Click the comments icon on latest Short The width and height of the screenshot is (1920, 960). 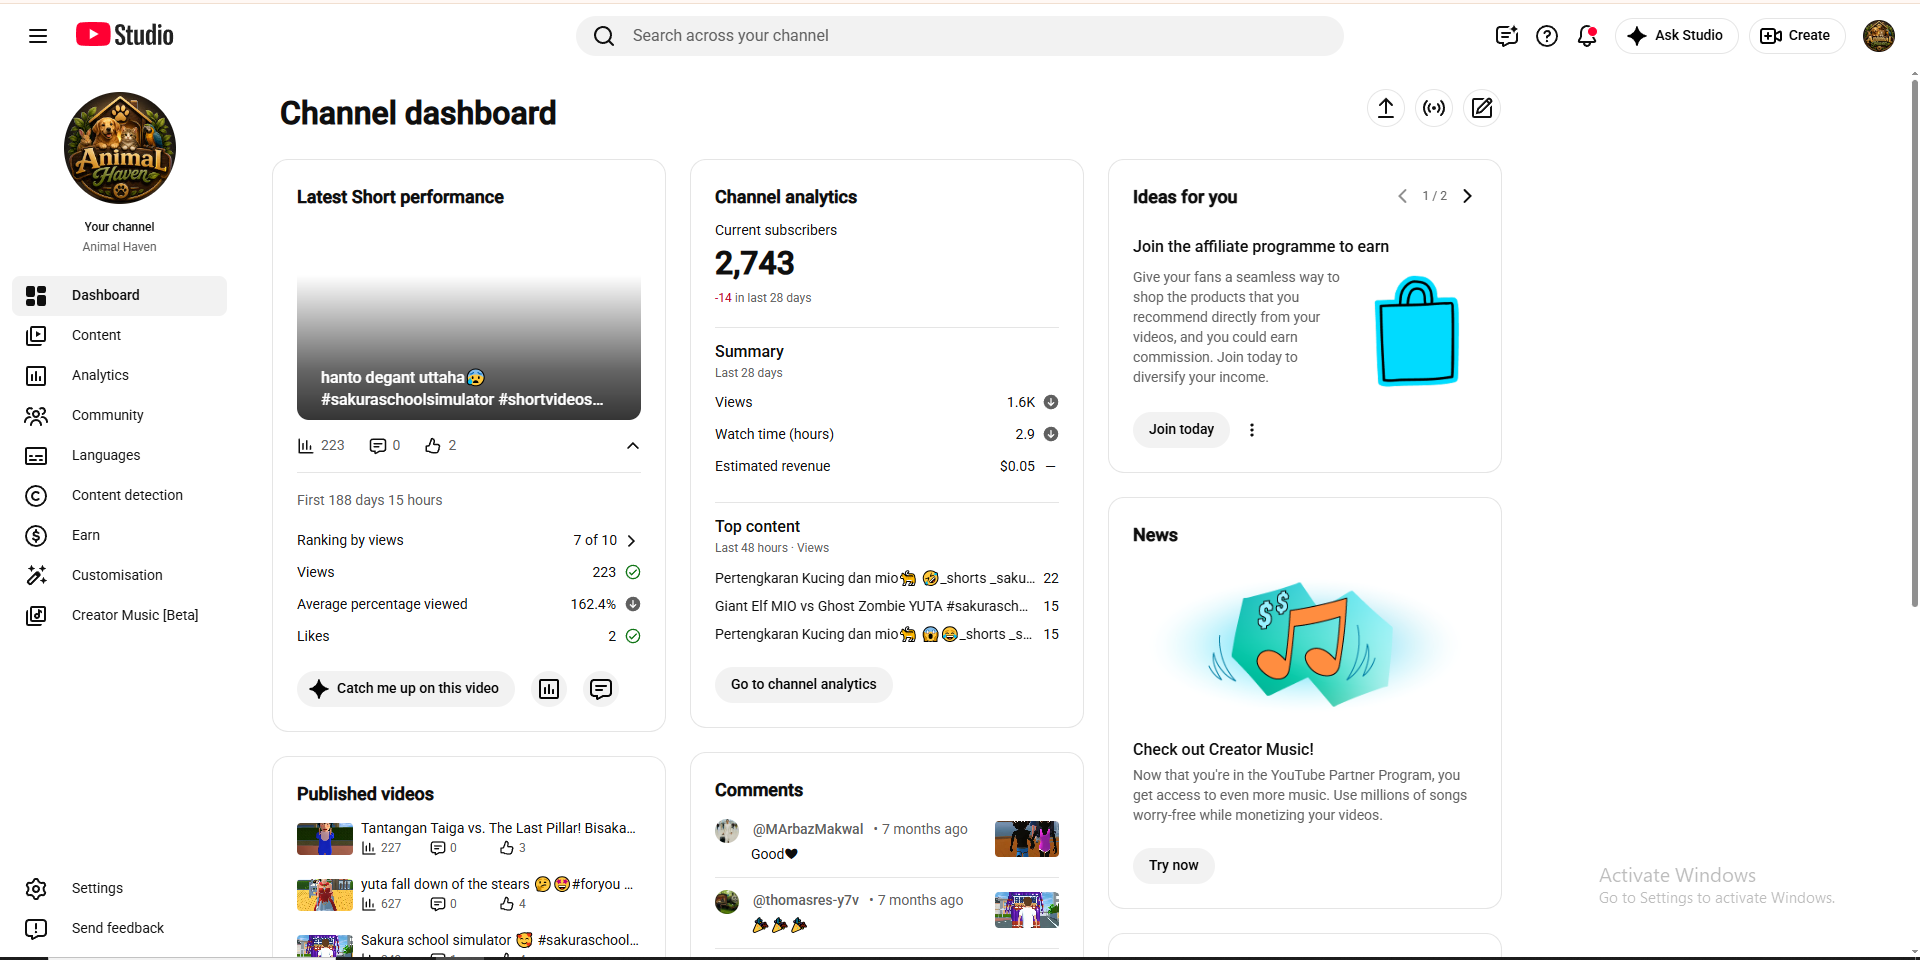pos(377,446)
